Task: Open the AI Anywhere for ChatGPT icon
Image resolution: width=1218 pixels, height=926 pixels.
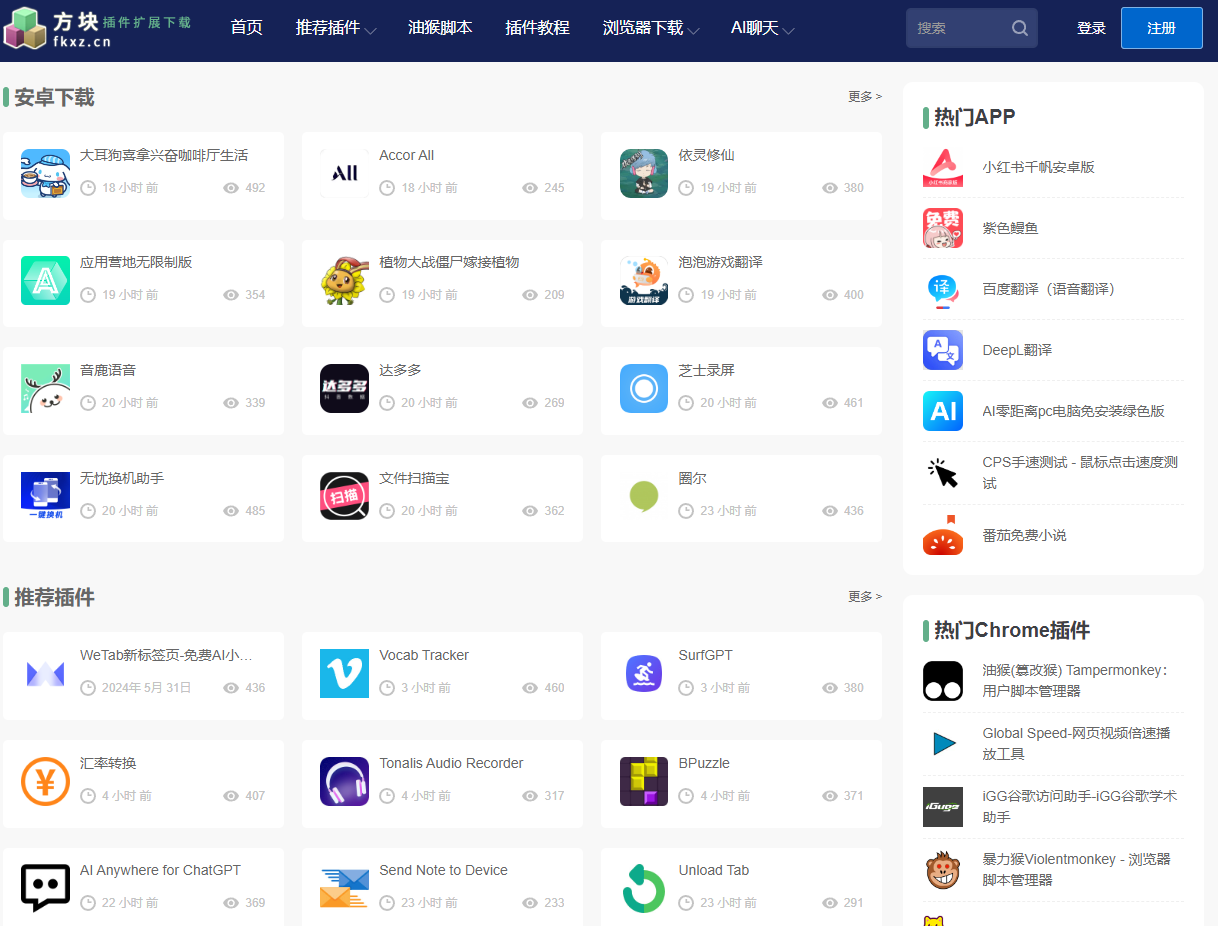Action: click(x=45, y=888)
